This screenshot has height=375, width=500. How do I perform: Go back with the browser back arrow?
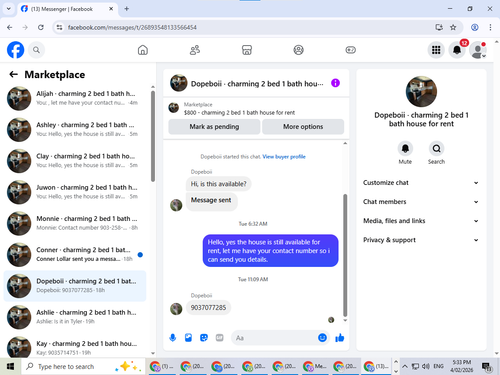pos(10,27)
